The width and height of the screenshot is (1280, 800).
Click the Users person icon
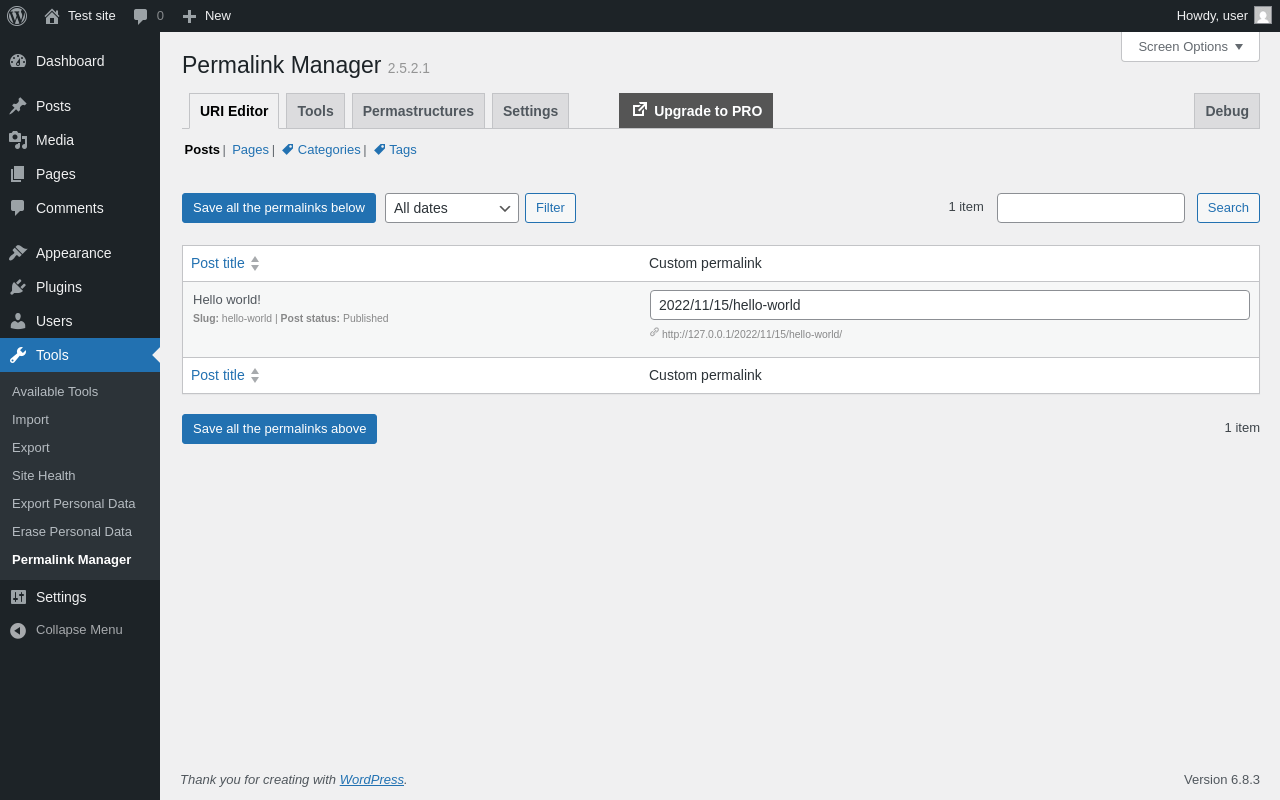18,321
